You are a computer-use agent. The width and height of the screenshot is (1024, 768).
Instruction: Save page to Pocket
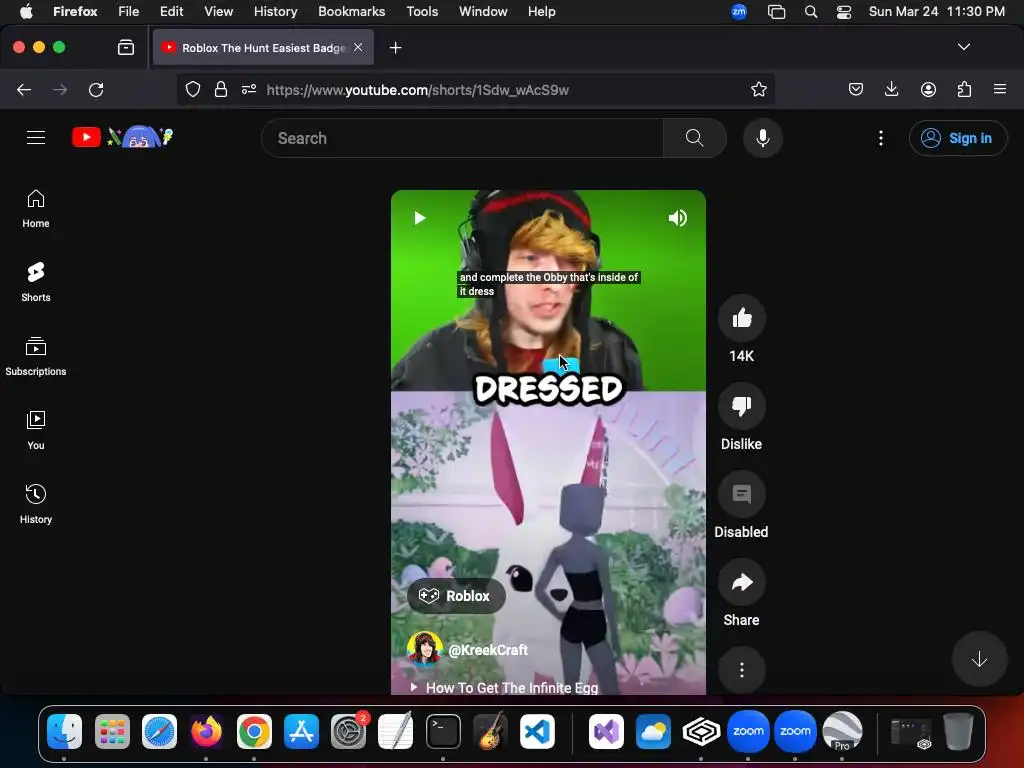(856, 89)
